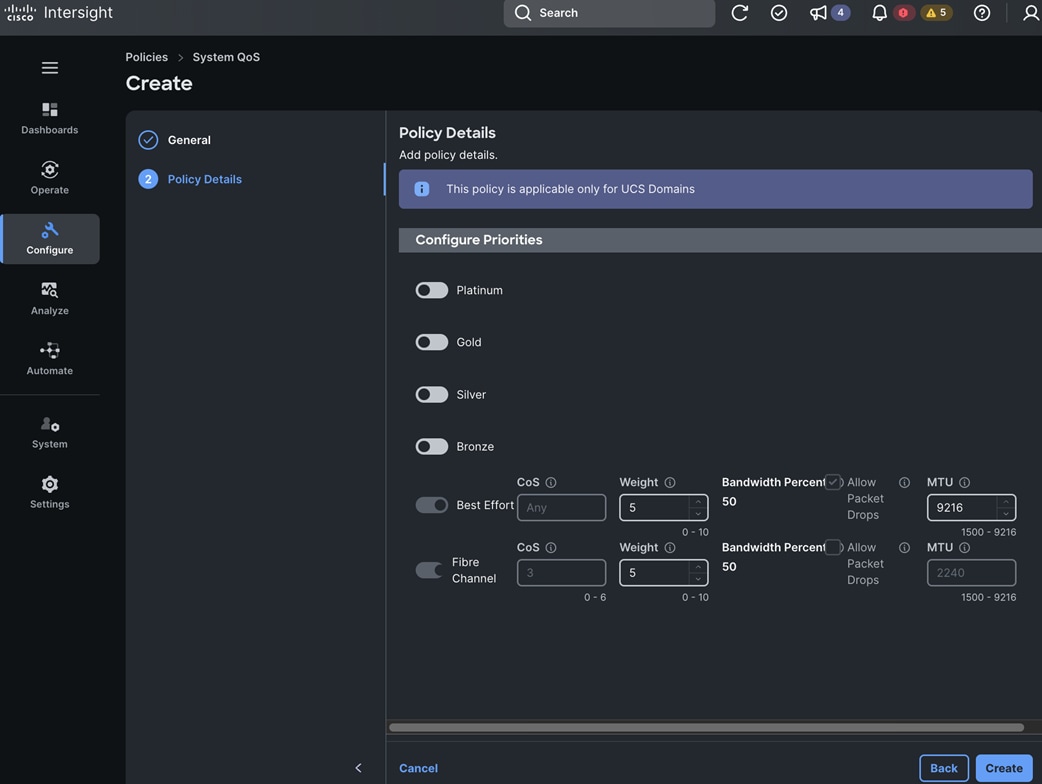Click the Fibre Channel MTU field showing 2240
This screenshot has width=1042, height=784.
click(972, 573)
